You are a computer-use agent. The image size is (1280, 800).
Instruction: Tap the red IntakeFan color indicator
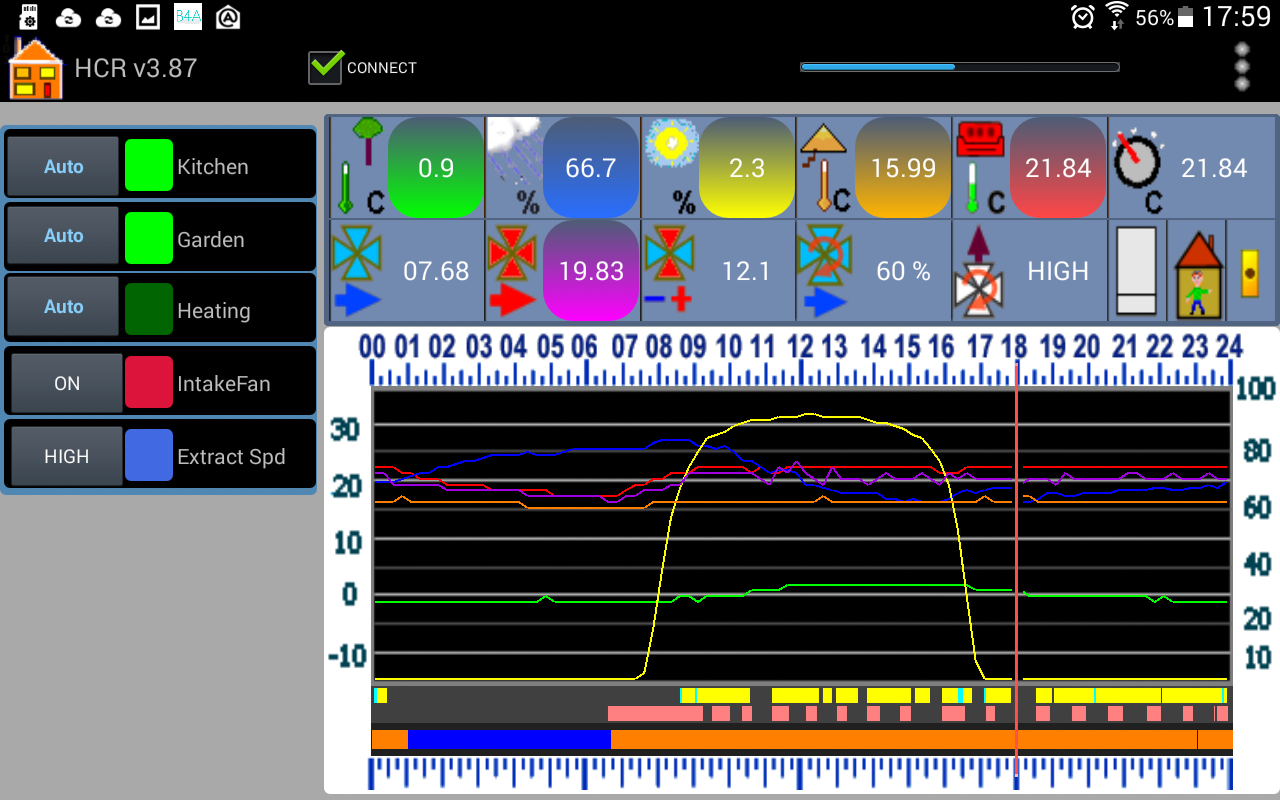pyautogui.click(x=149, y=383)
